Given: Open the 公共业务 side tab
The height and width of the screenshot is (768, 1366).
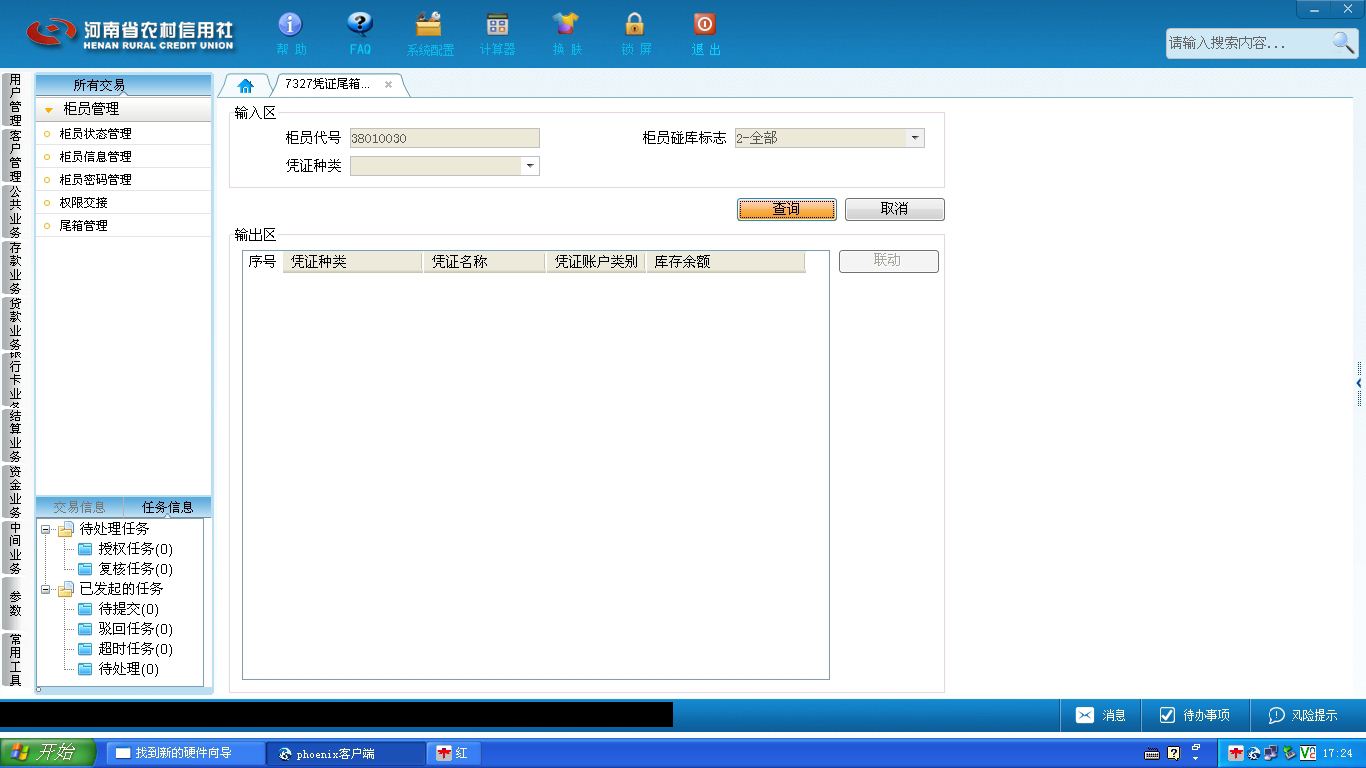Looking at the screenshot, I should (x=14, y=212).
